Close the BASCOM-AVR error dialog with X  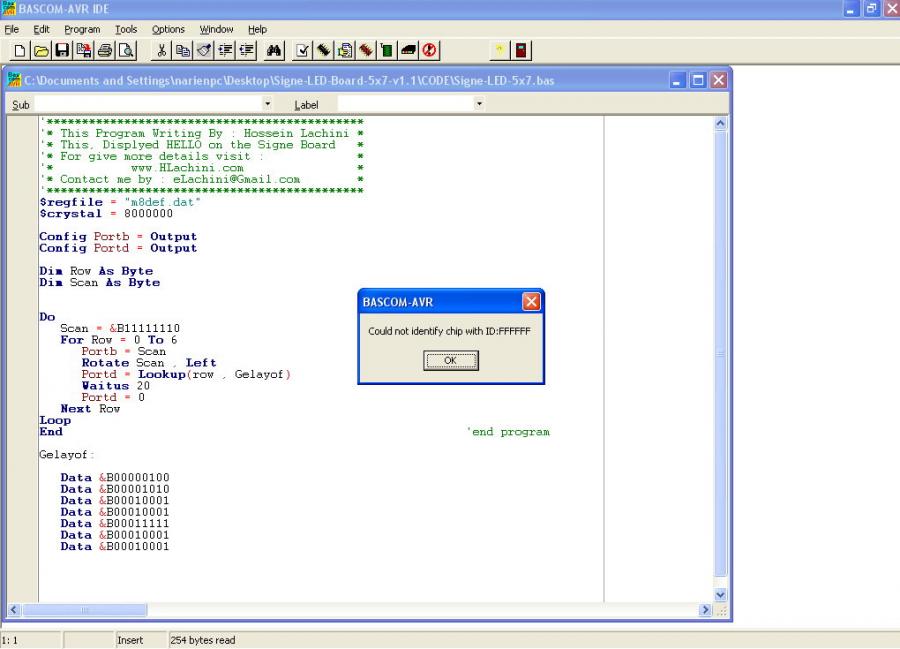[531, 301]
